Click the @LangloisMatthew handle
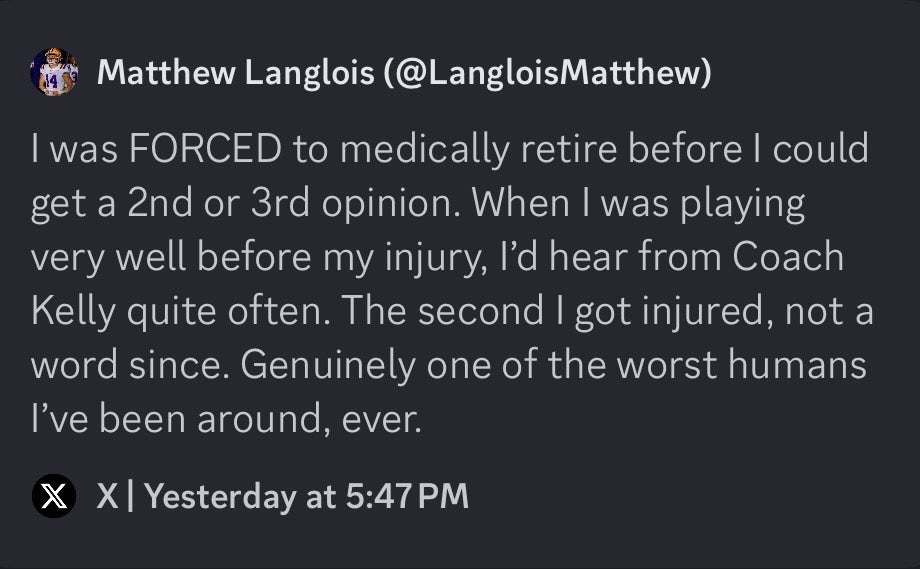Viewport: 920px width, 569px height. (547, 73)
